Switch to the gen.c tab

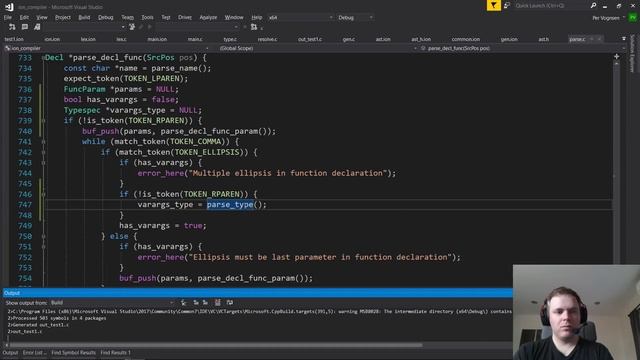pos(349,39)
